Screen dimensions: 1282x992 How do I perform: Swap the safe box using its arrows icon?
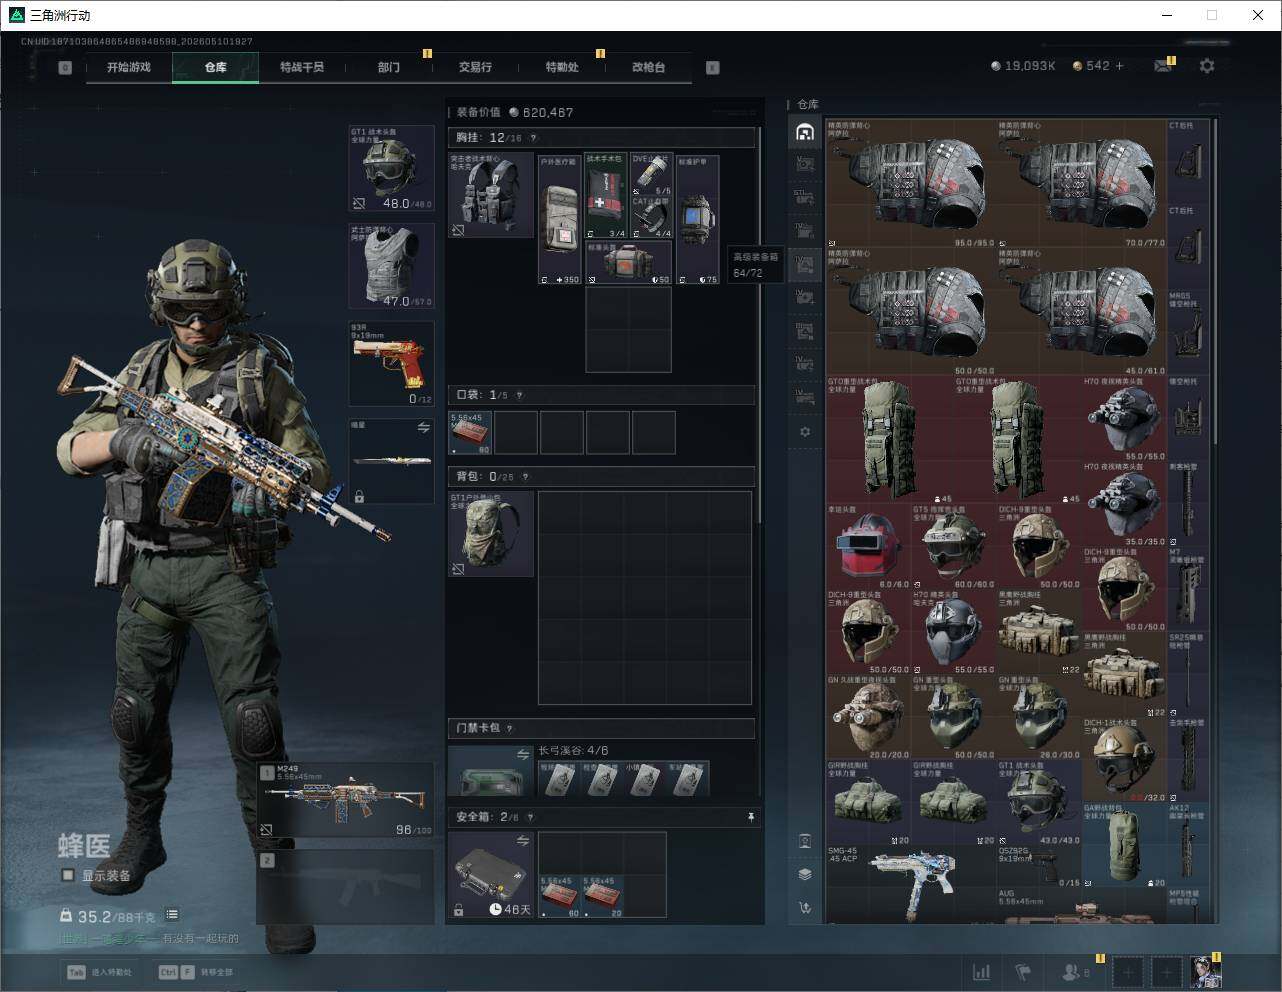coord(523,842)
